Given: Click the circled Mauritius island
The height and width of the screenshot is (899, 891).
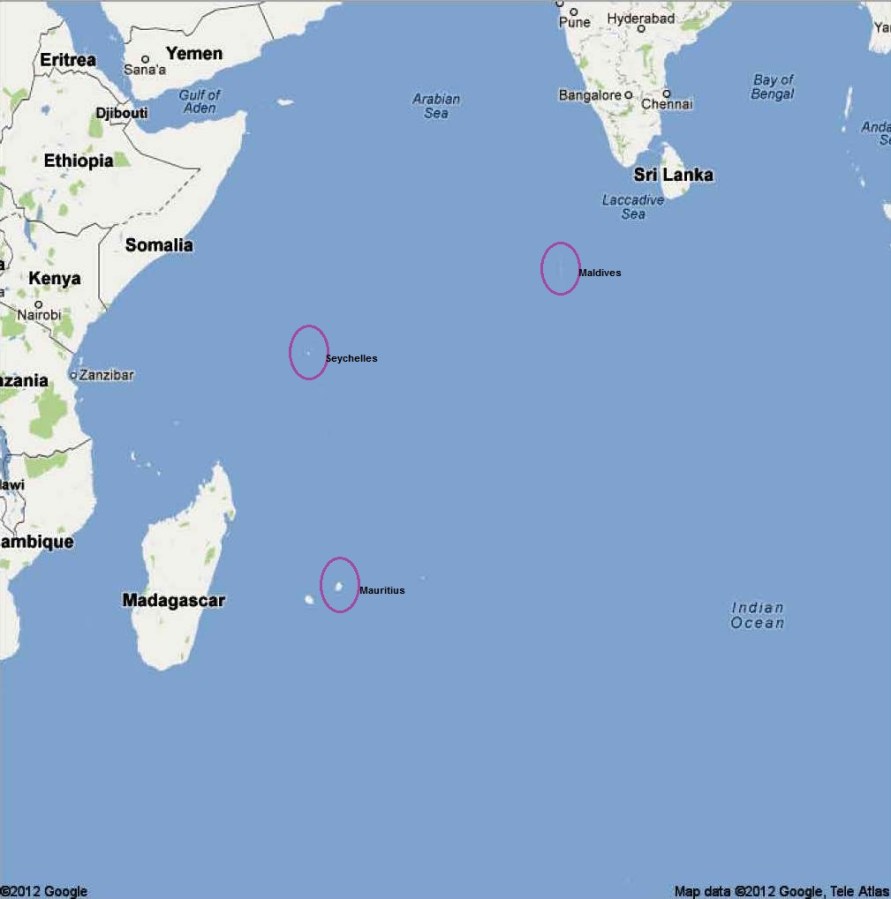Looking at the screenshot, I should 338,586.
